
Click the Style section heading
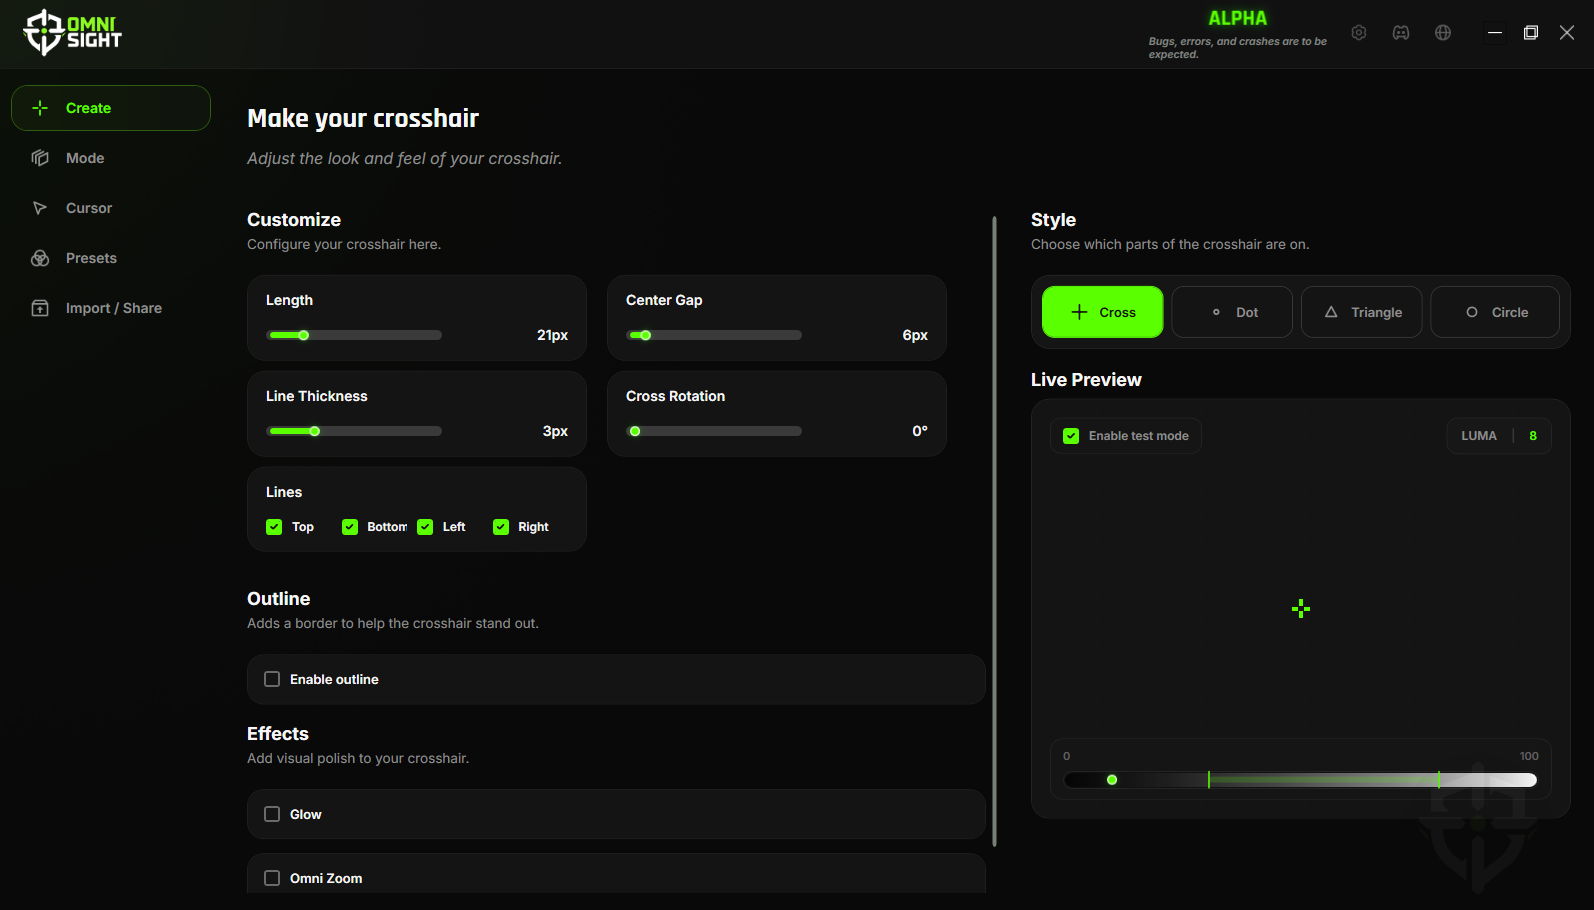tap(1054, 220)
